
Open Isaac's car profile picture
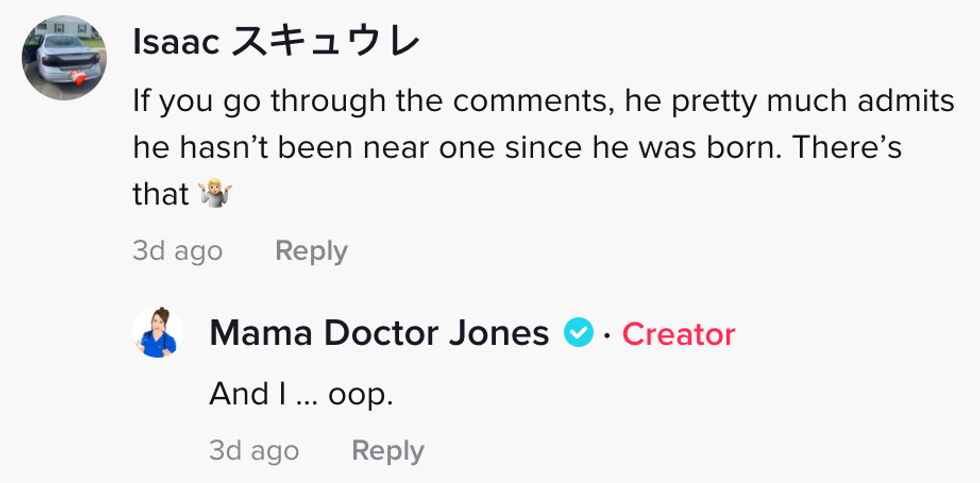66,57
